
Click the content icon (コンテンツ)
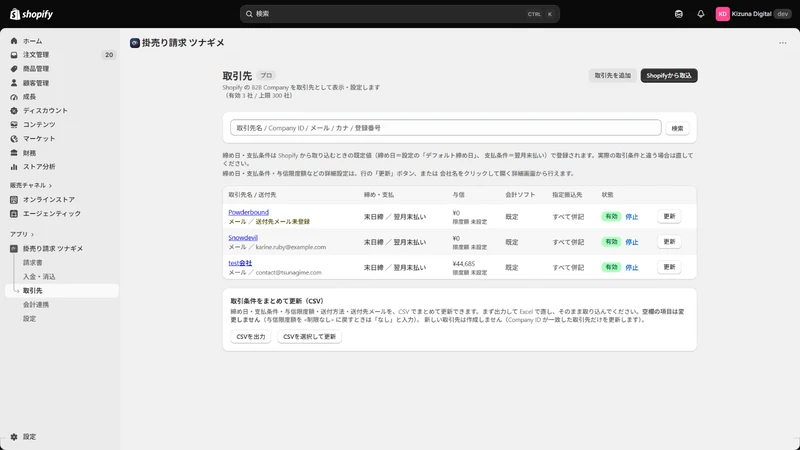point(14,124)
